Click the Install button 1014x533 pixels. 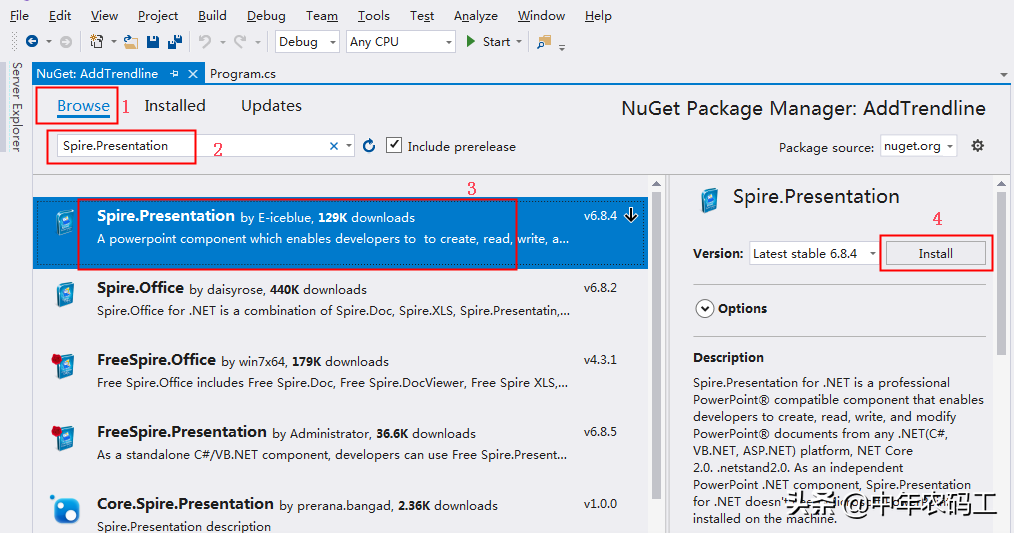tap(935, 254)
